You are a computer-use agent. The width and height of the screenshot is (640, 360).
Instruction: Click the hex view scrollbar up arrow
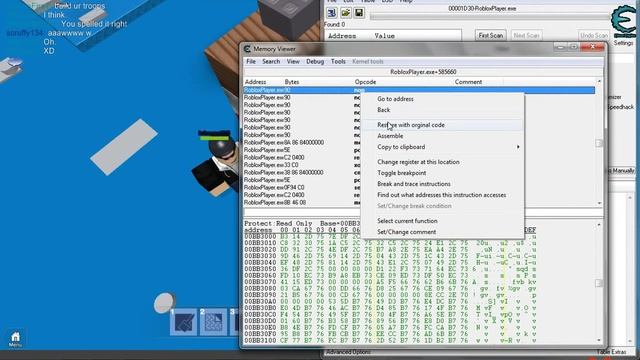tap(599, 224)
